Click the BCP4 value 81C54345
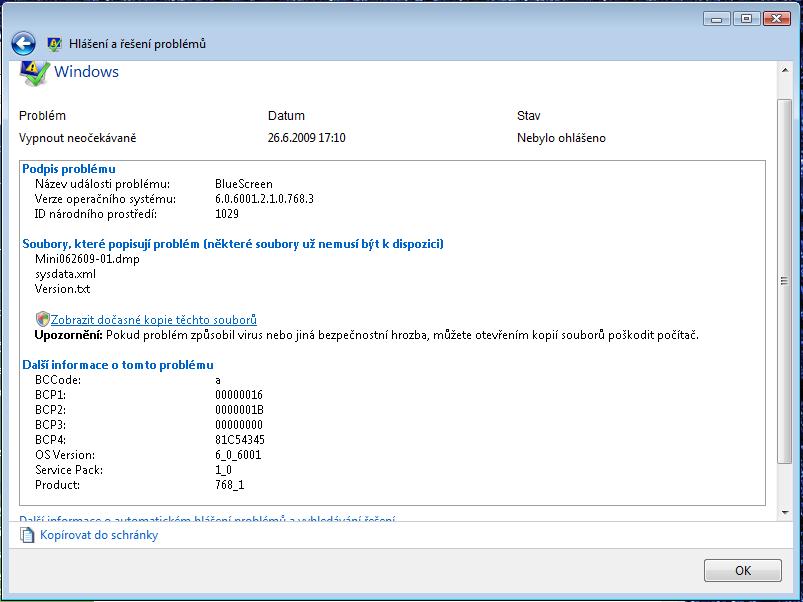This screenshot has width=803, height=602. pos(239,439)
